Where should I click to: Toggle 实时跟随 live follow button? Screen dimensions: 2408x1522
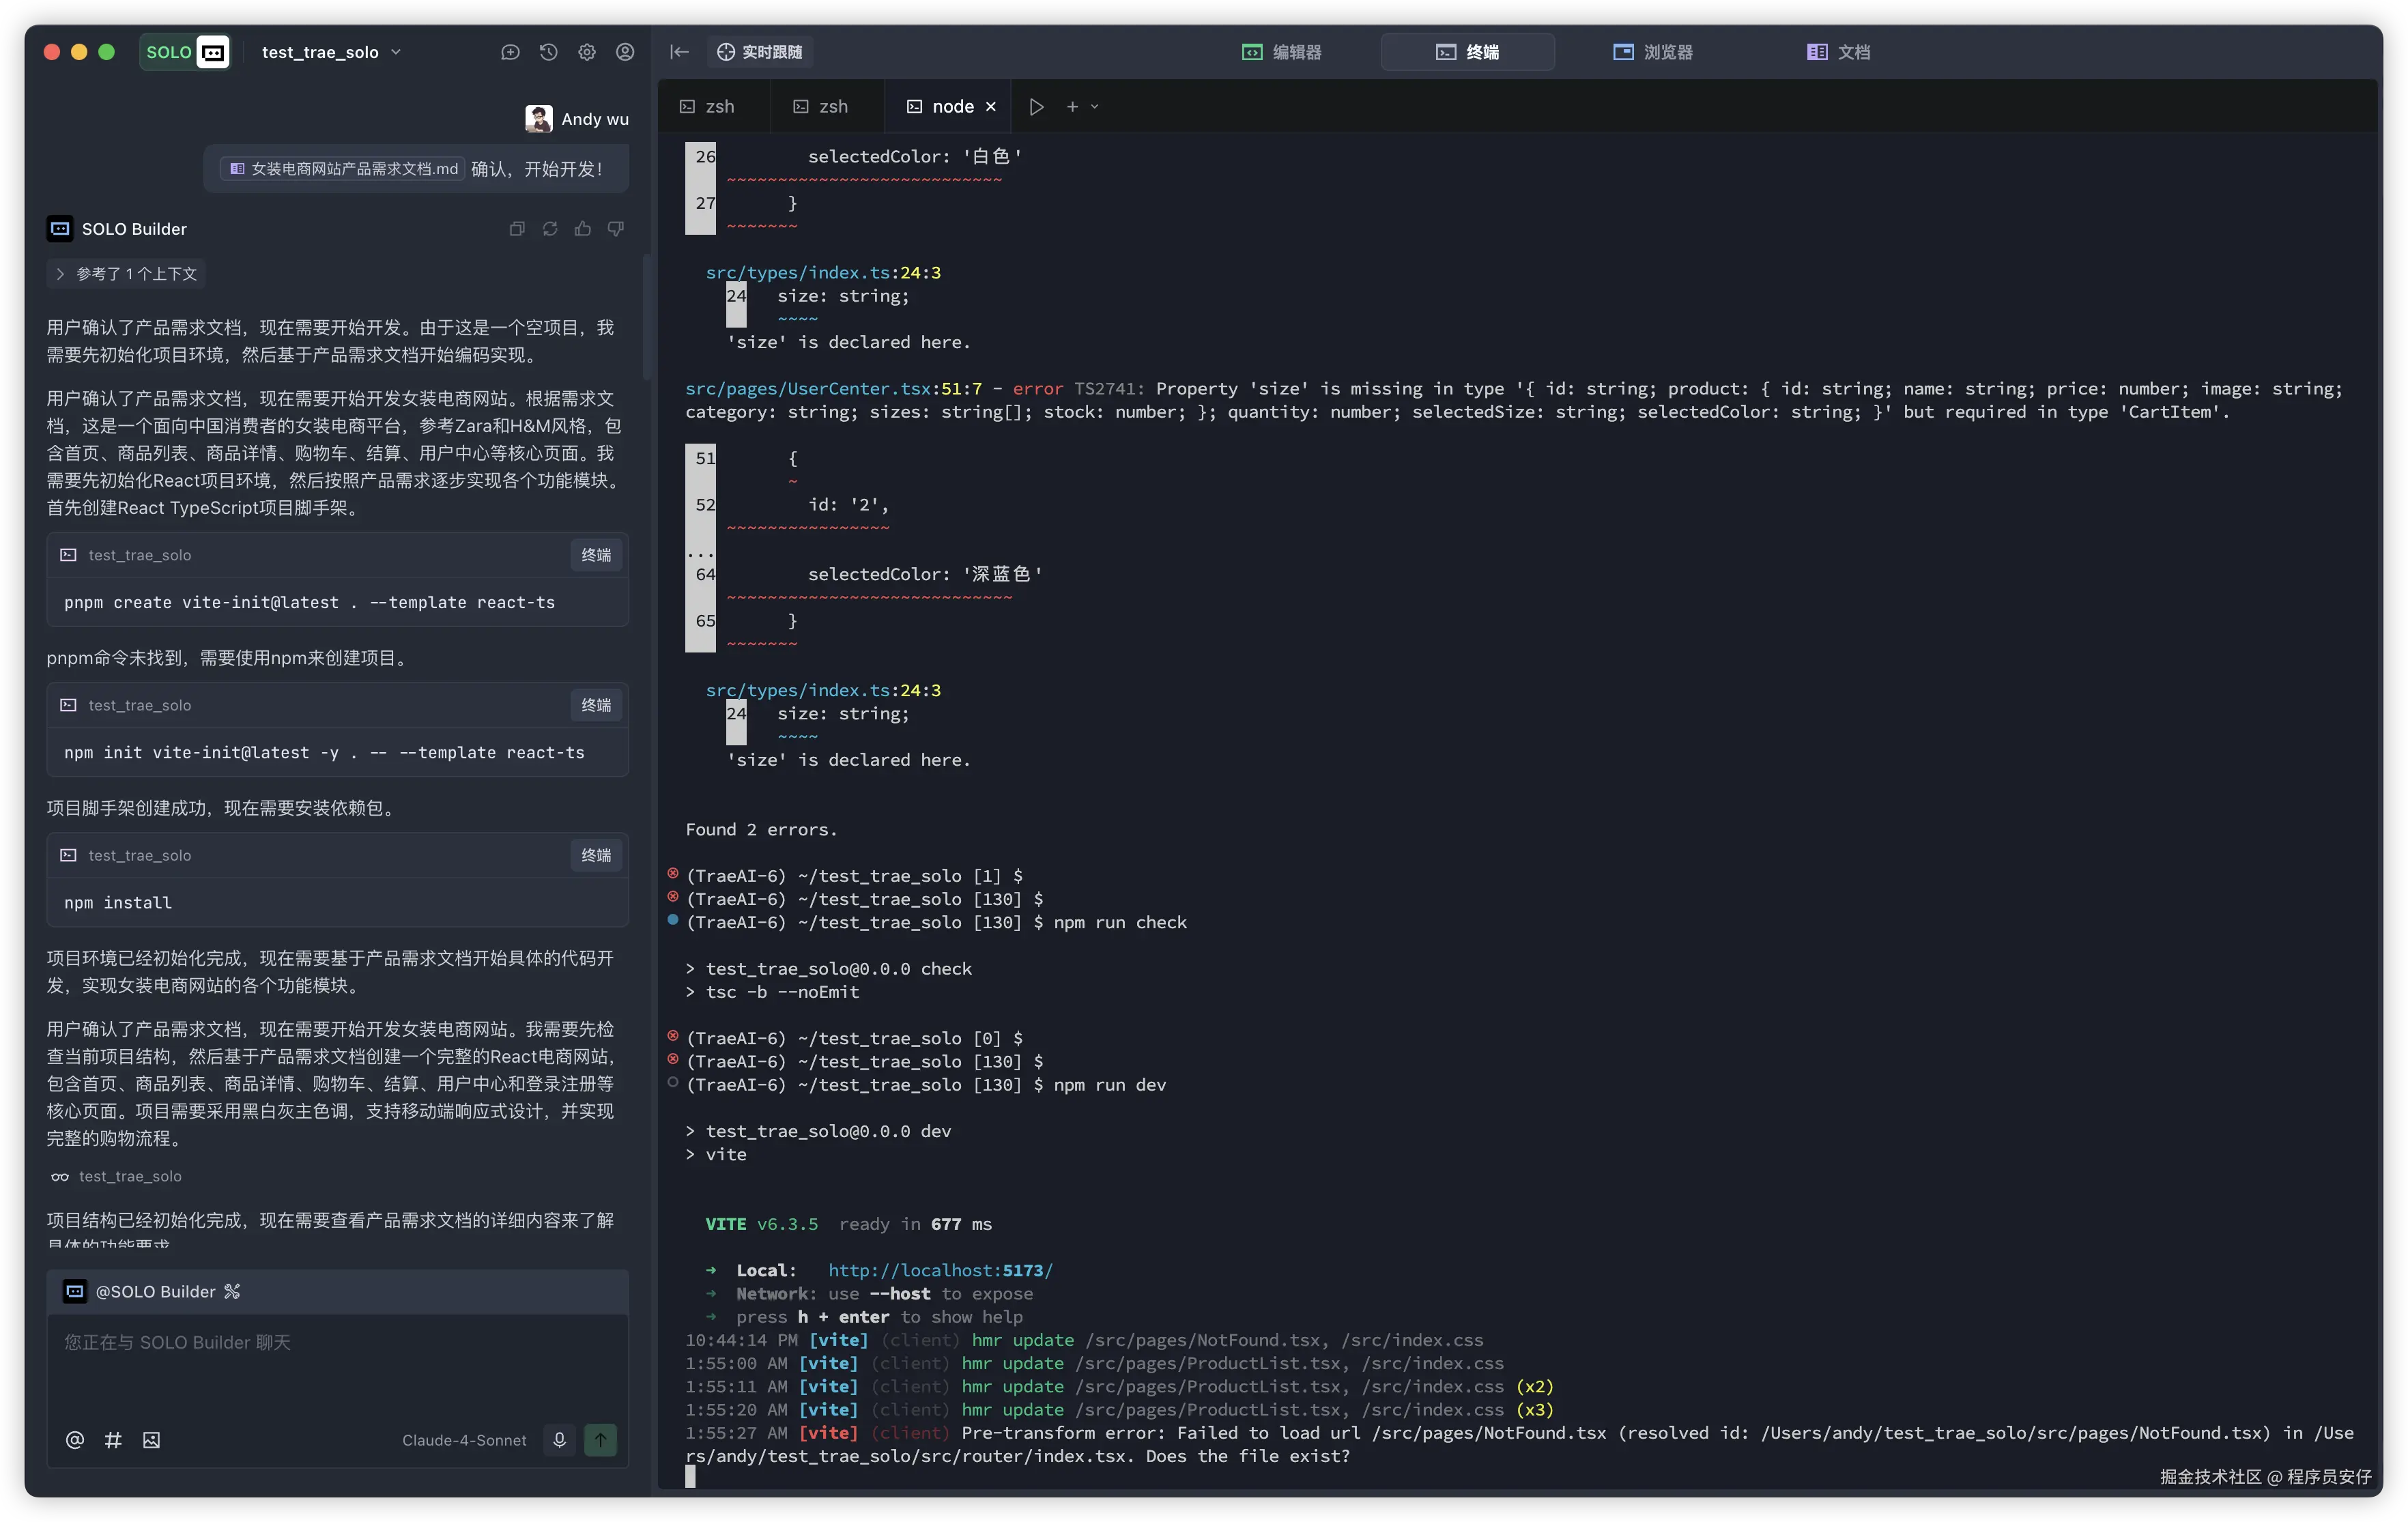[760, 52]
